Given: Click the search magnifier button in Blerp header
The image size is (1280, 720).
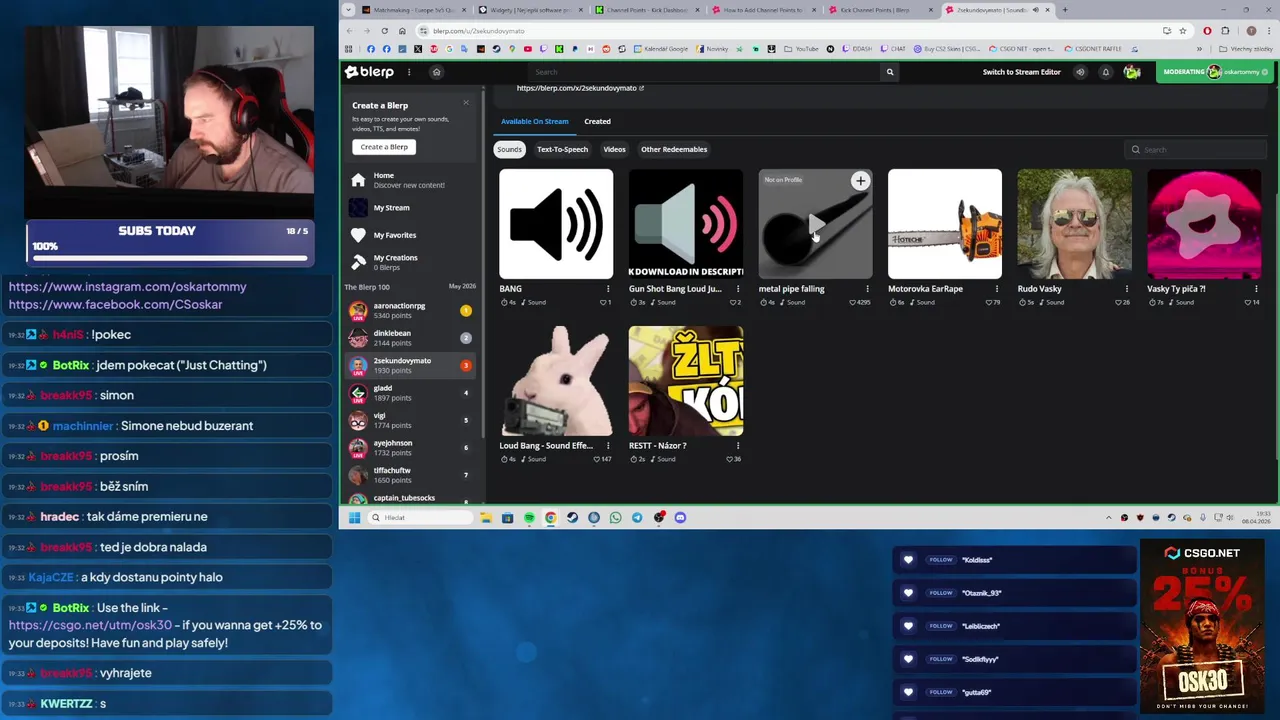Looking at the screenshot, I should tap(890, 72).
